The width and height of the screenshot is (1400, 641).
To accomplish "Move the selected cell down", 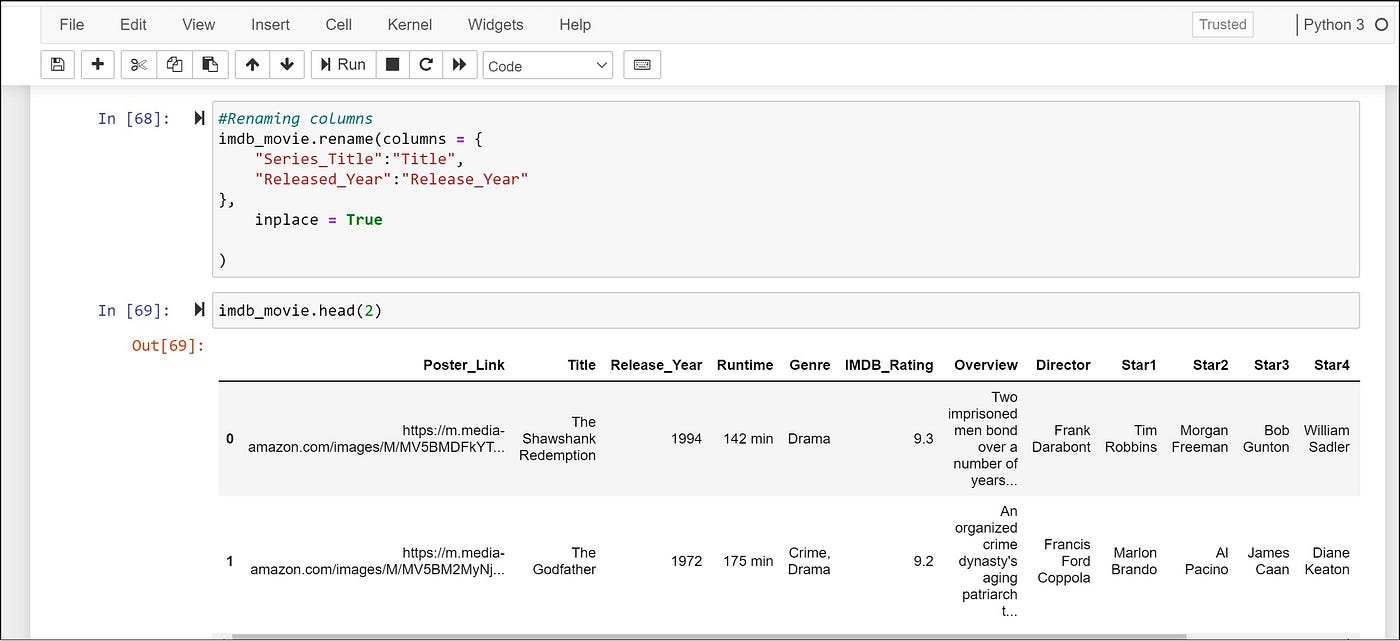I will coord(287,64).
